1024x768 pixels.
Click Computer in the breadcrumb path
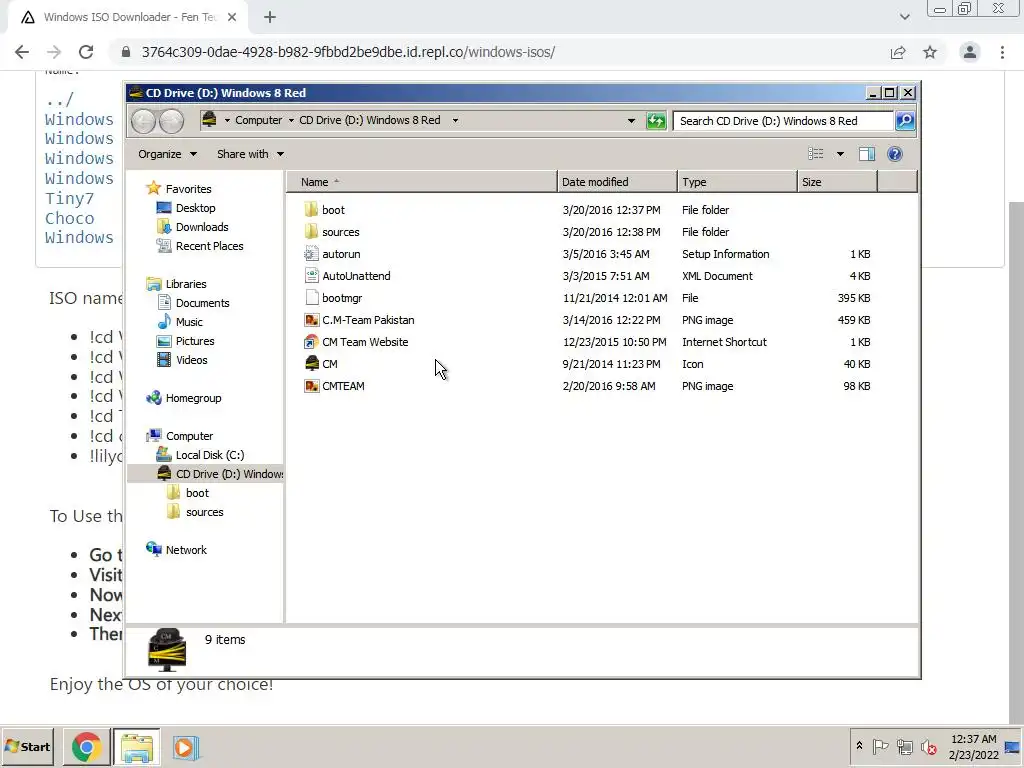click(259, 120)
